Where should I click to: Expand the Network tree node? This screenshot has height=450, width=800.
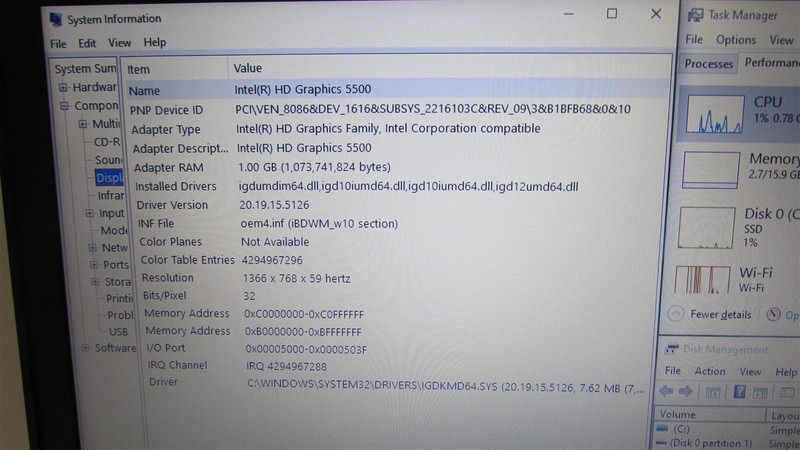pyautogui.click(x=92, y=247)
